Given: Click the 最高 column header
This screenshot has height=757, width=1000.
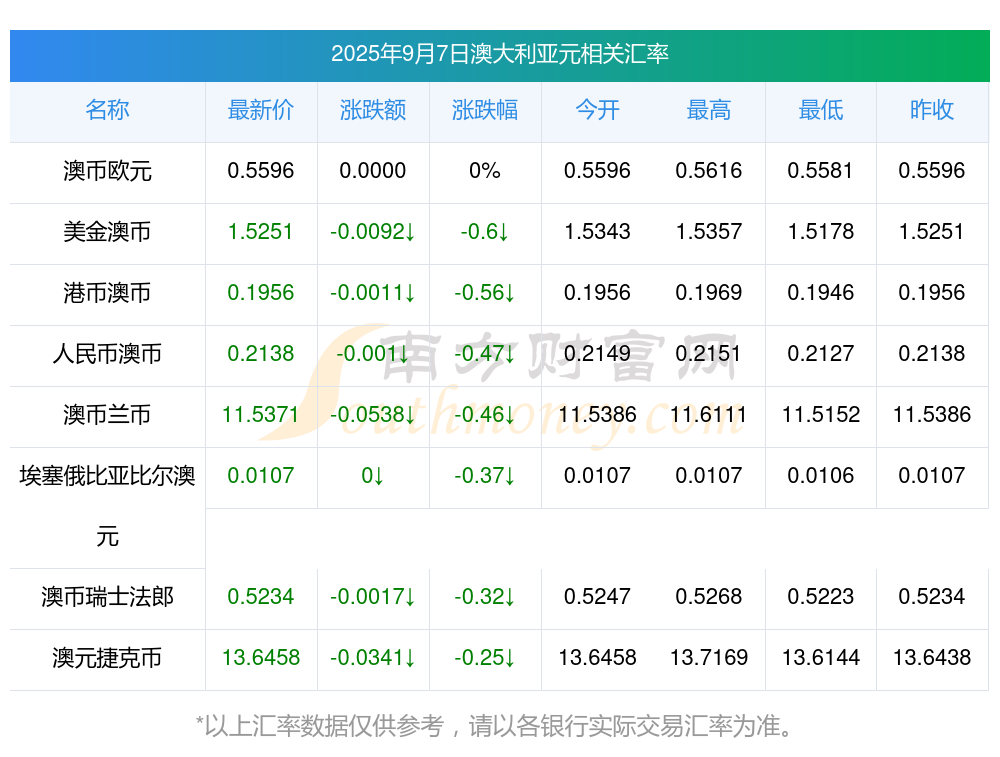Looking at the screenshot, I should coord(709,110).
